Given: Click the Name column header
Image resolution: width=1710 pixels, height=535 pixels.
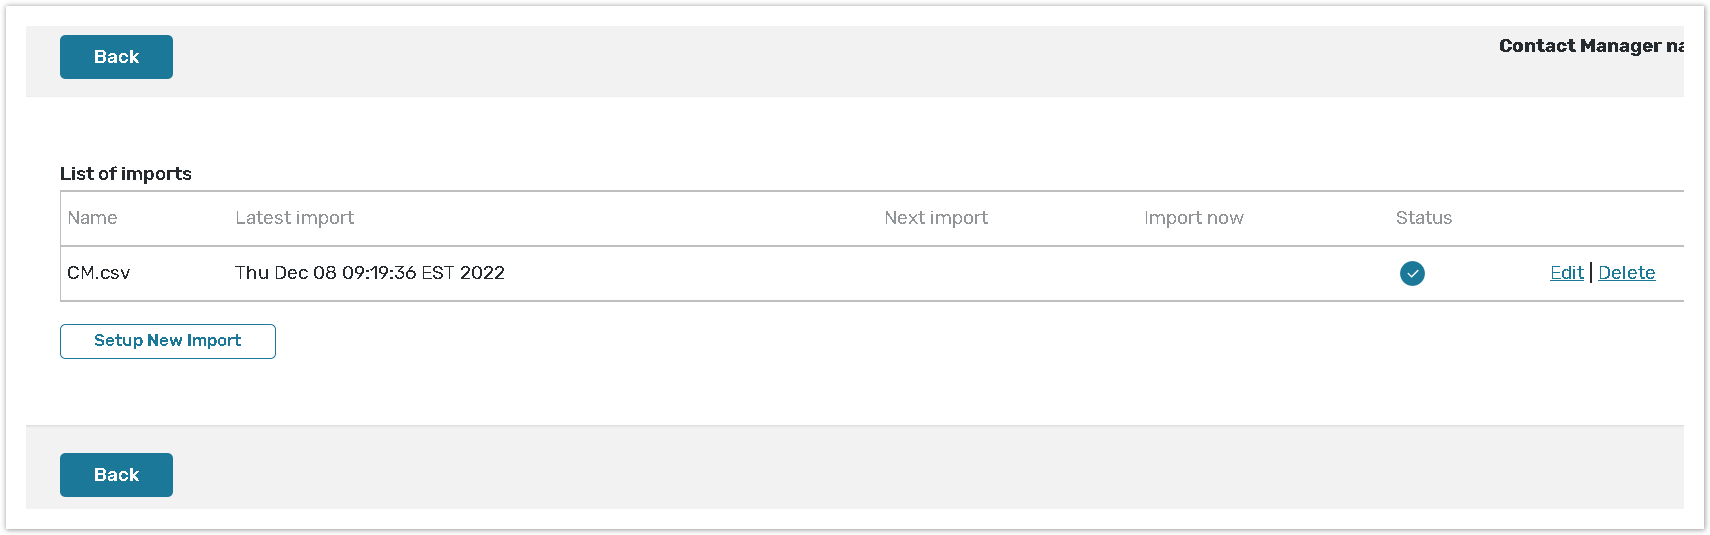Looking at the screenshot, I should coord(92,218).
